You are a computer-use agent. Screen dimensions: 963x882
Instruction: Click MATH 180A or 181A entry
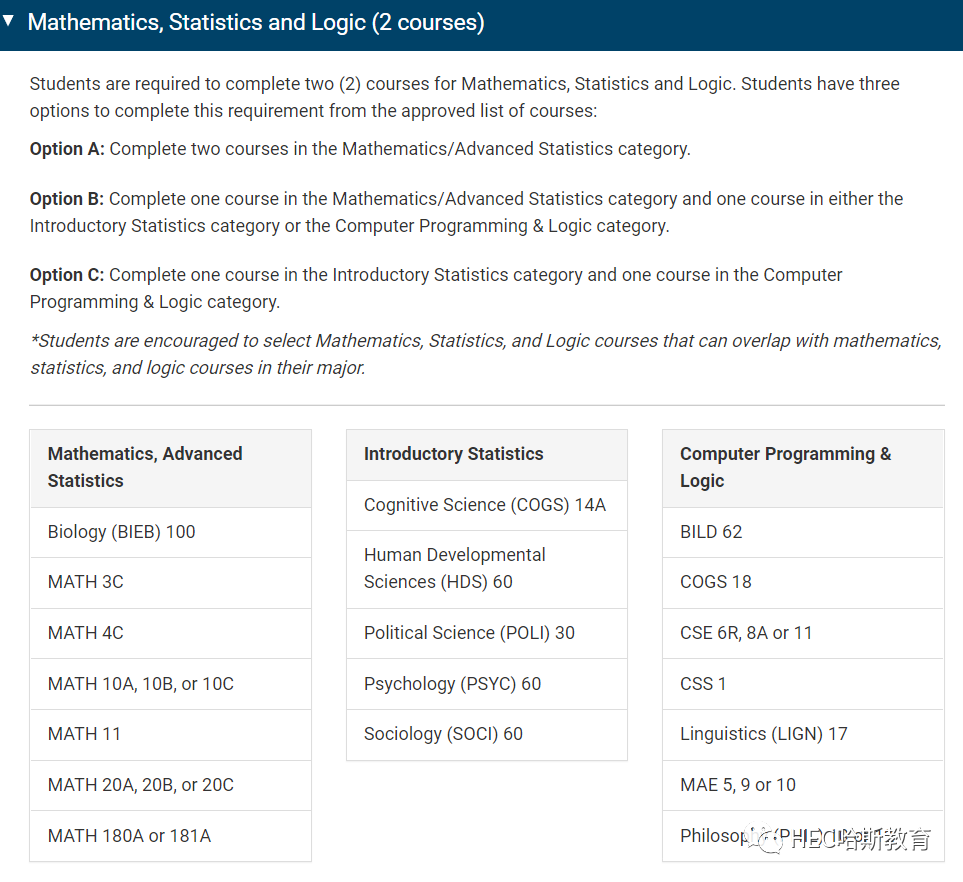click(171, 836)
